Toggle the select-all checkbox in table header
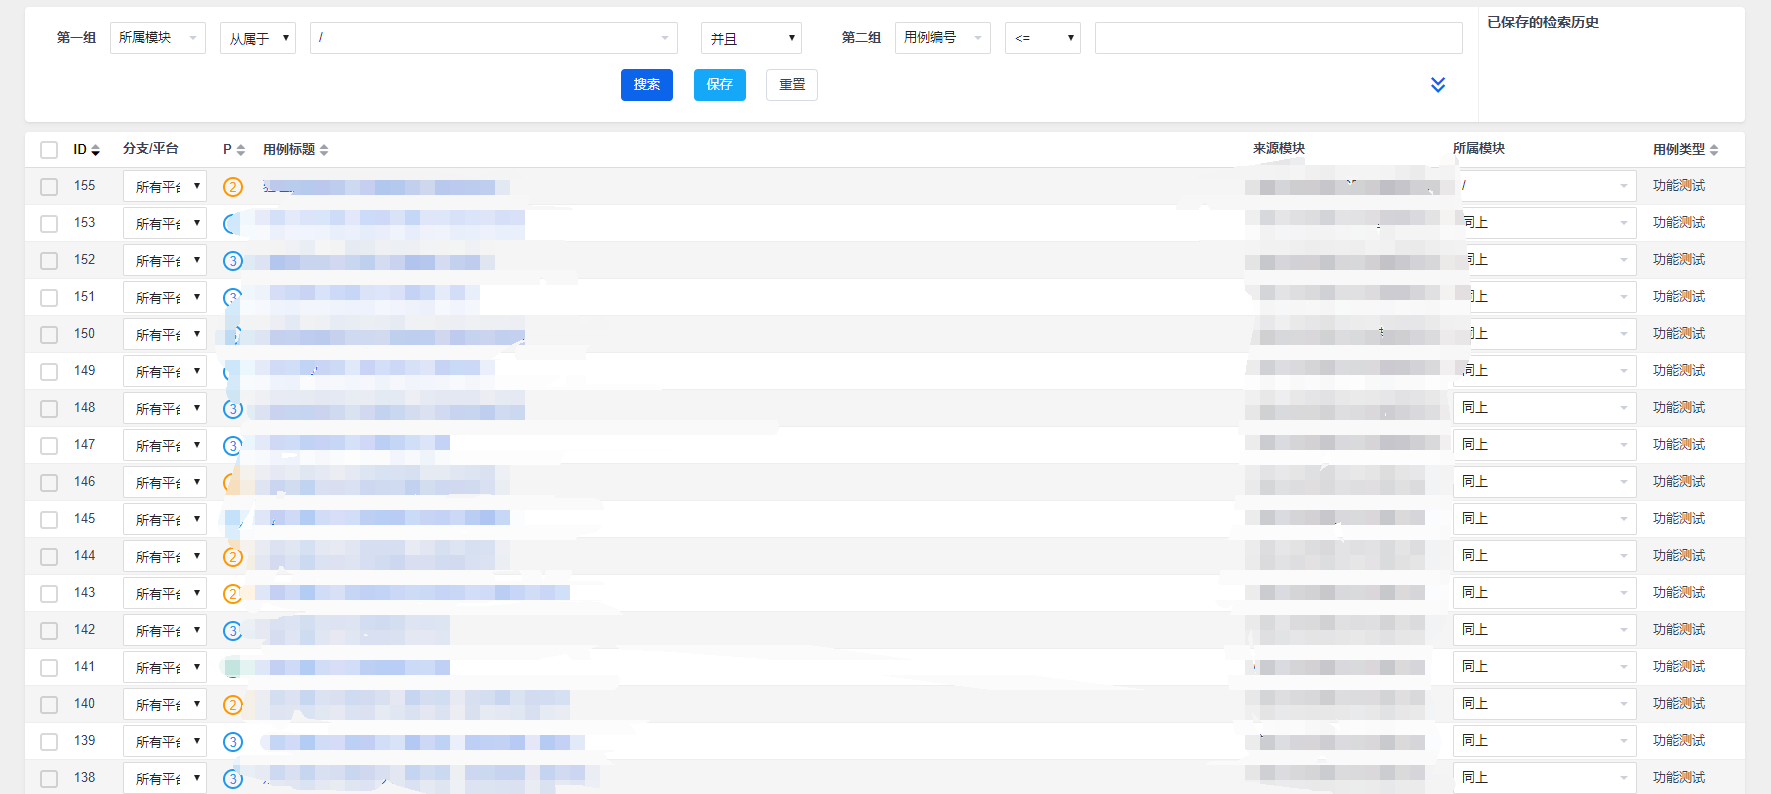The height and width of the screenshot is (794, 1771). (x=49, y=150)
